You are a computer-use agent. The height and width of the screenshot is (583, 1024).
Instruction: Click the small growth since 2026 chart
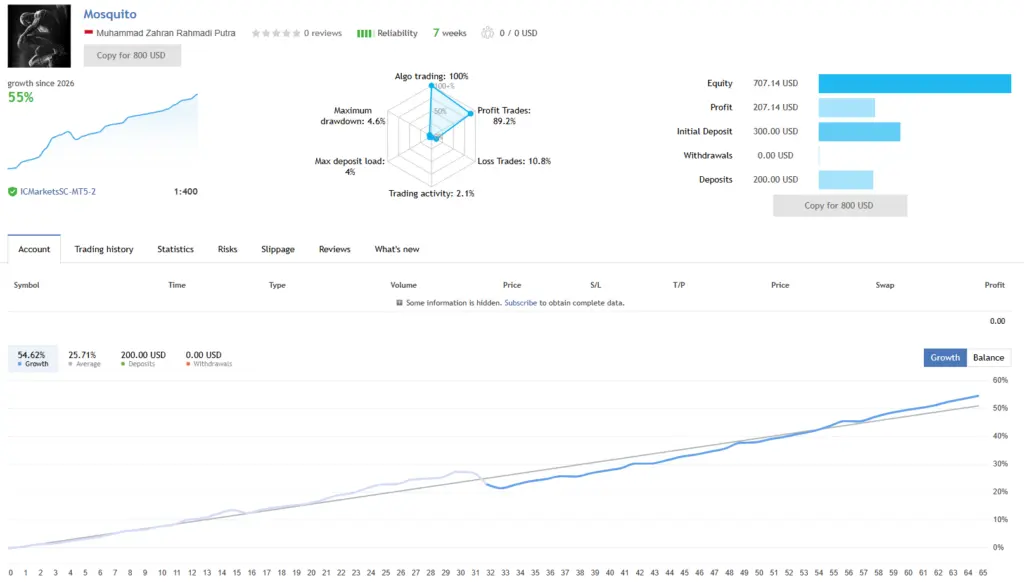pyautogui.click(x=103, y=131)
